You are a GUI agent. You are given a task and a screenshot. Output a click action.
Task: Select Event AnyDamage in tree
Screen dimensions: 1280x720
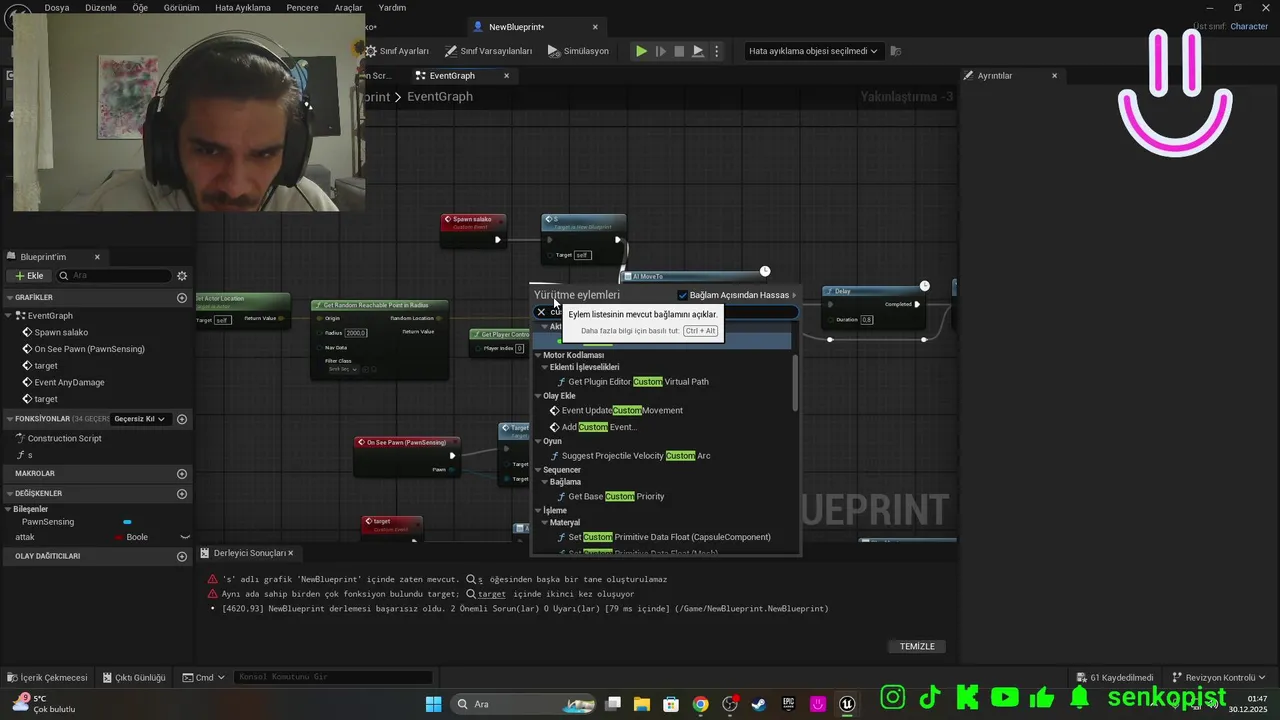coord(69,382)
